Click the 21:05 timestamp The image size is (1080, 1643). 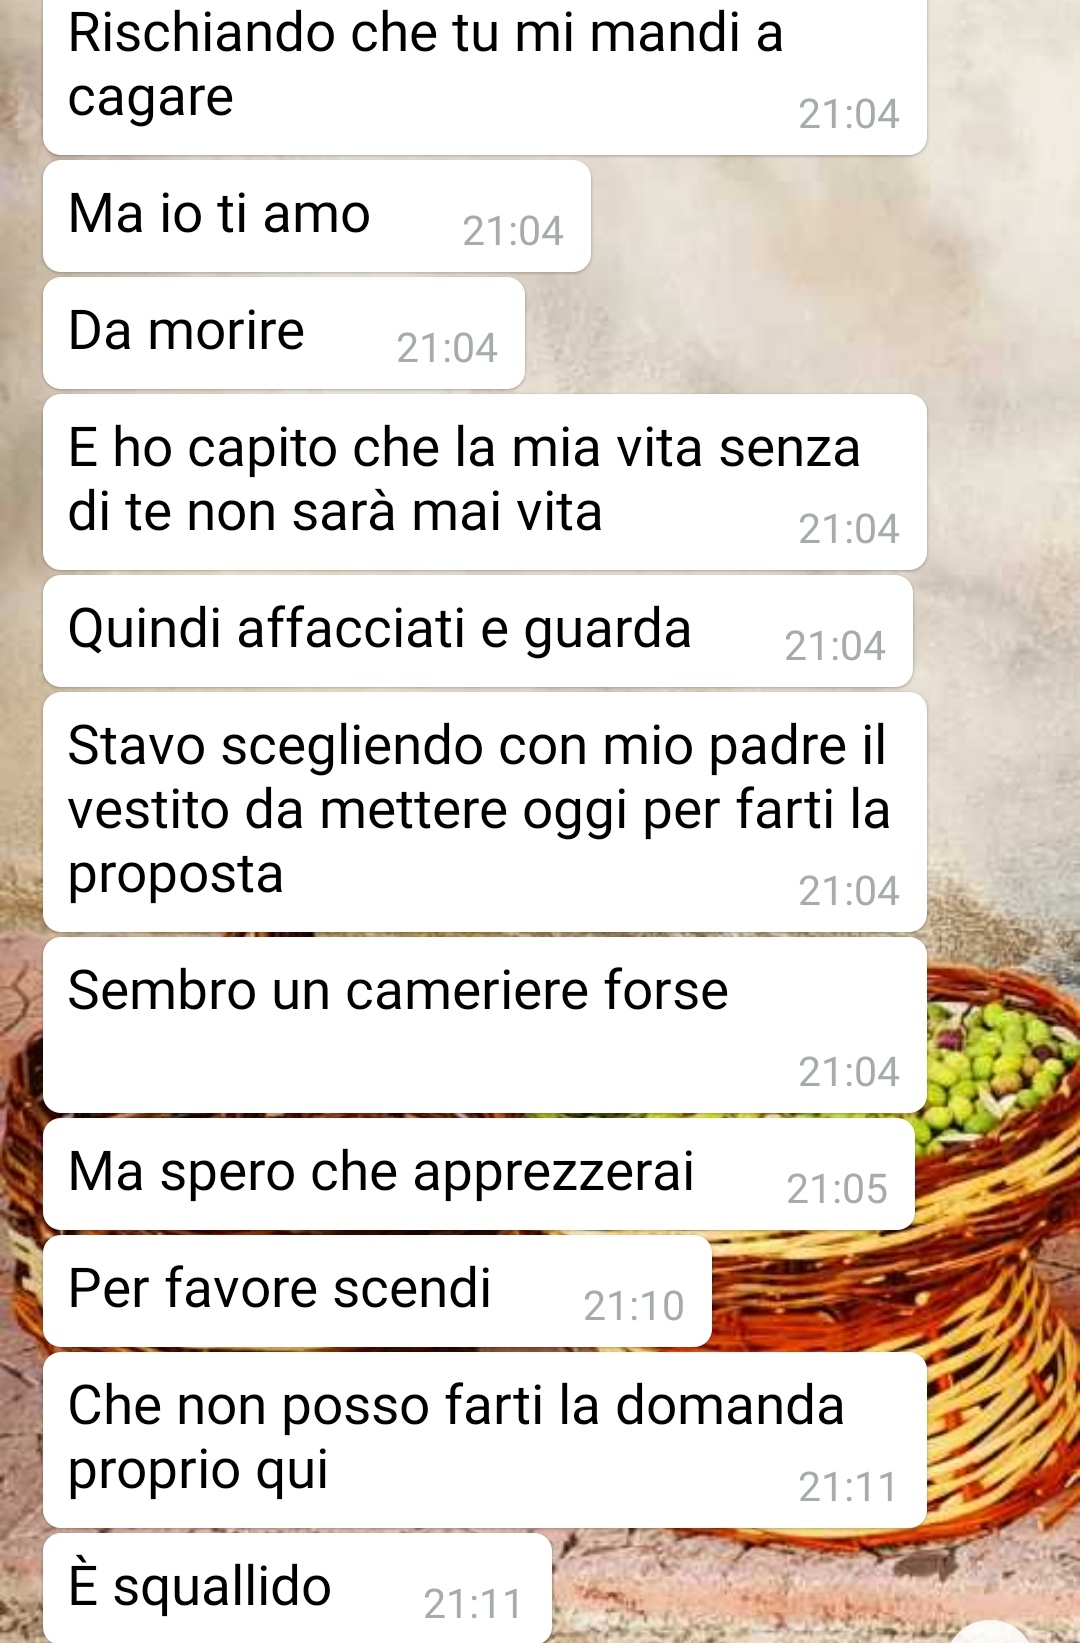coord(837,1189)
